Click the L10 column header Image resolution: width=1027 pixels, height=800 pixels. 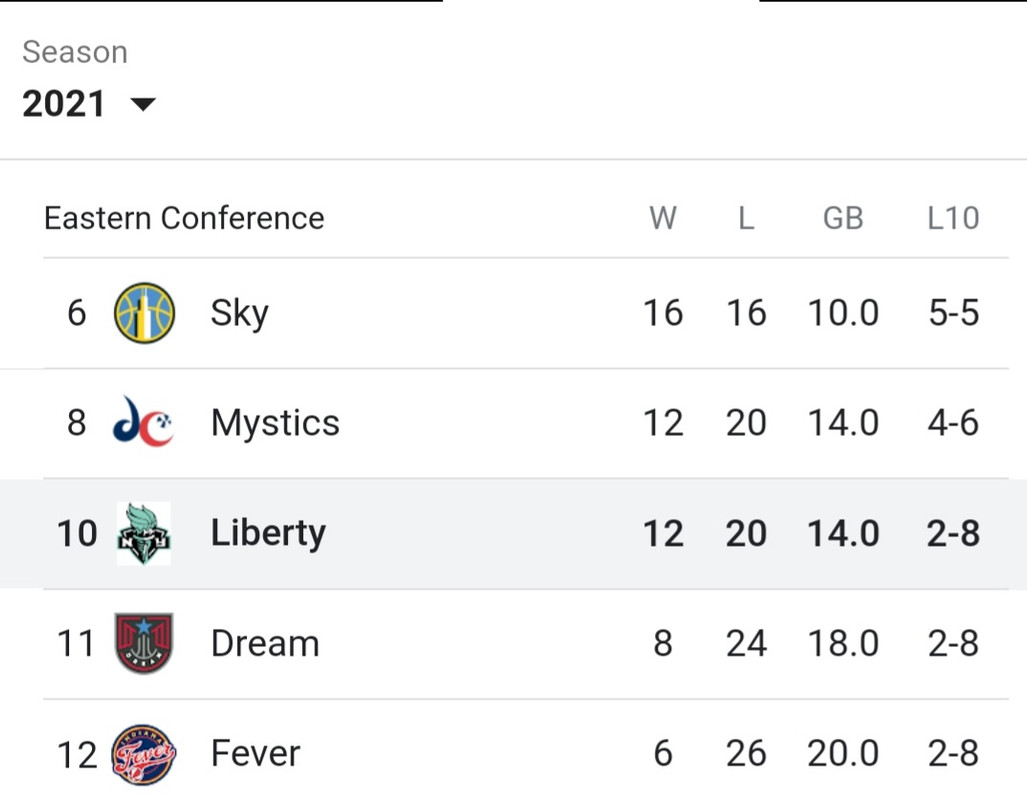953,218
